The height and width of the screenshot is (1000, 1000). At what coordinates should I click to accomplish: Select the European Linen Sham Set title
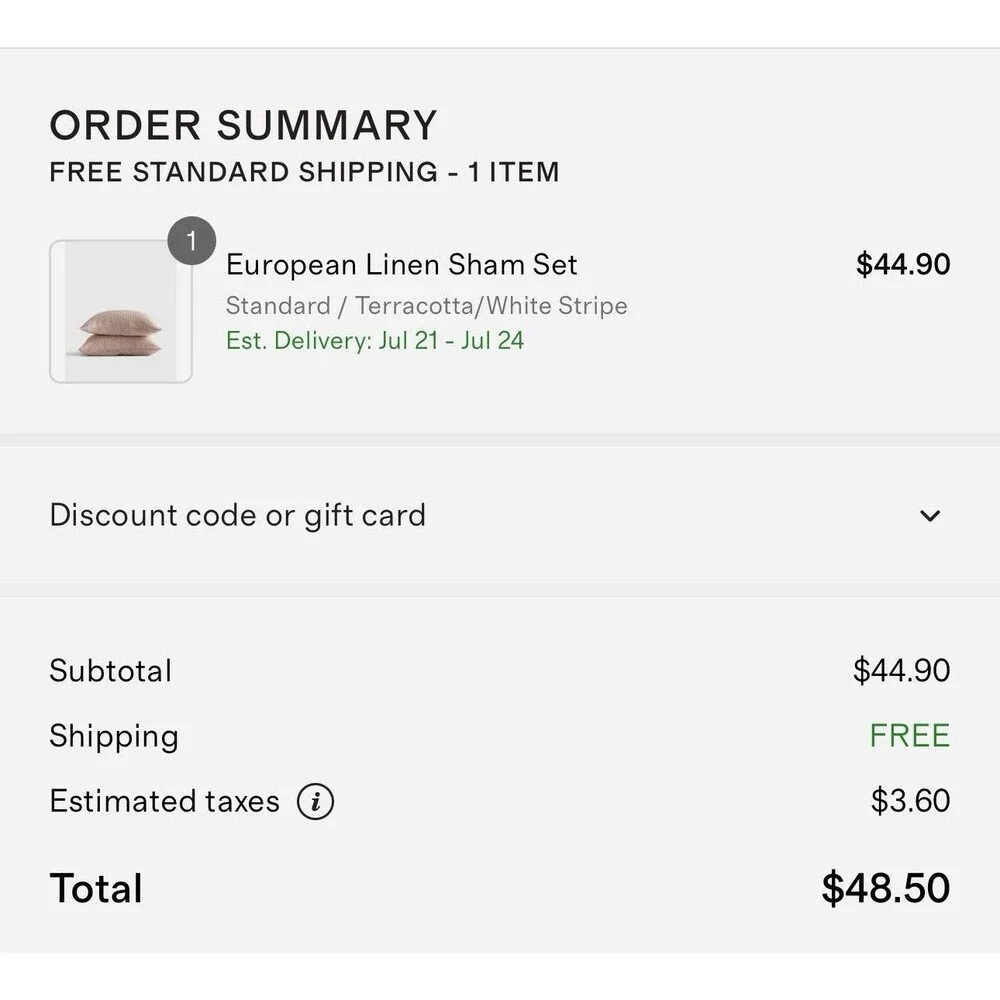[401, 264]
